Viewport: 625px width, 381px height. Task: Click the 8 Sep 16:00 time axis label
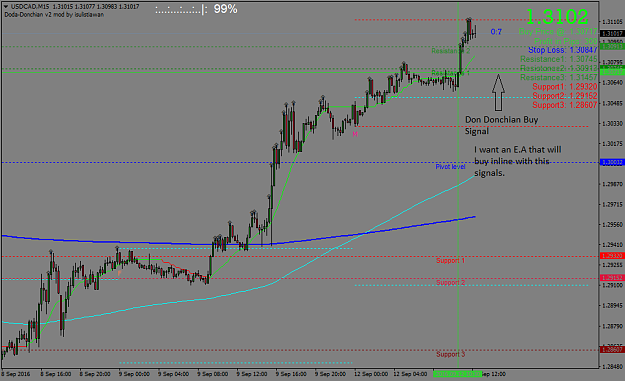point(56,374)
